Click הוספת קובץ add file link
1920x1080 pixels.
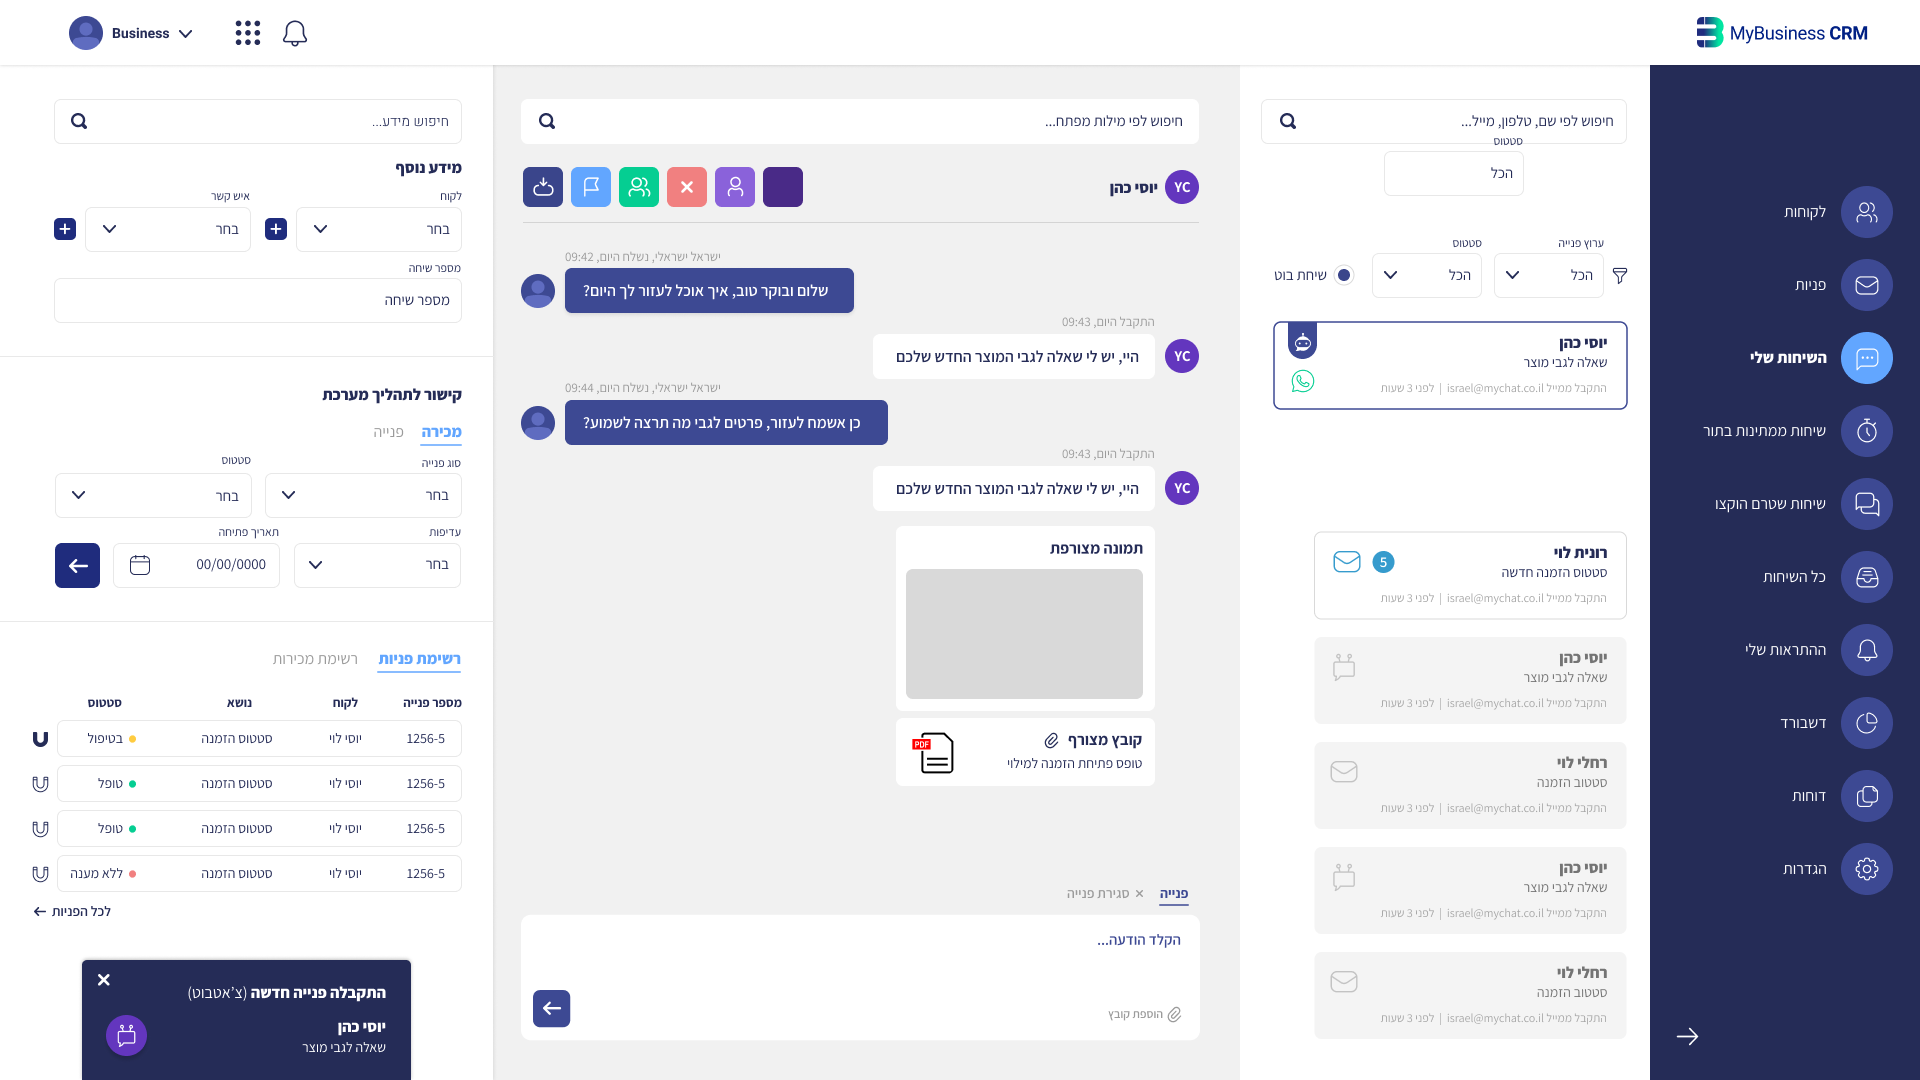pyautogui.click(x=1144, y=1014)
